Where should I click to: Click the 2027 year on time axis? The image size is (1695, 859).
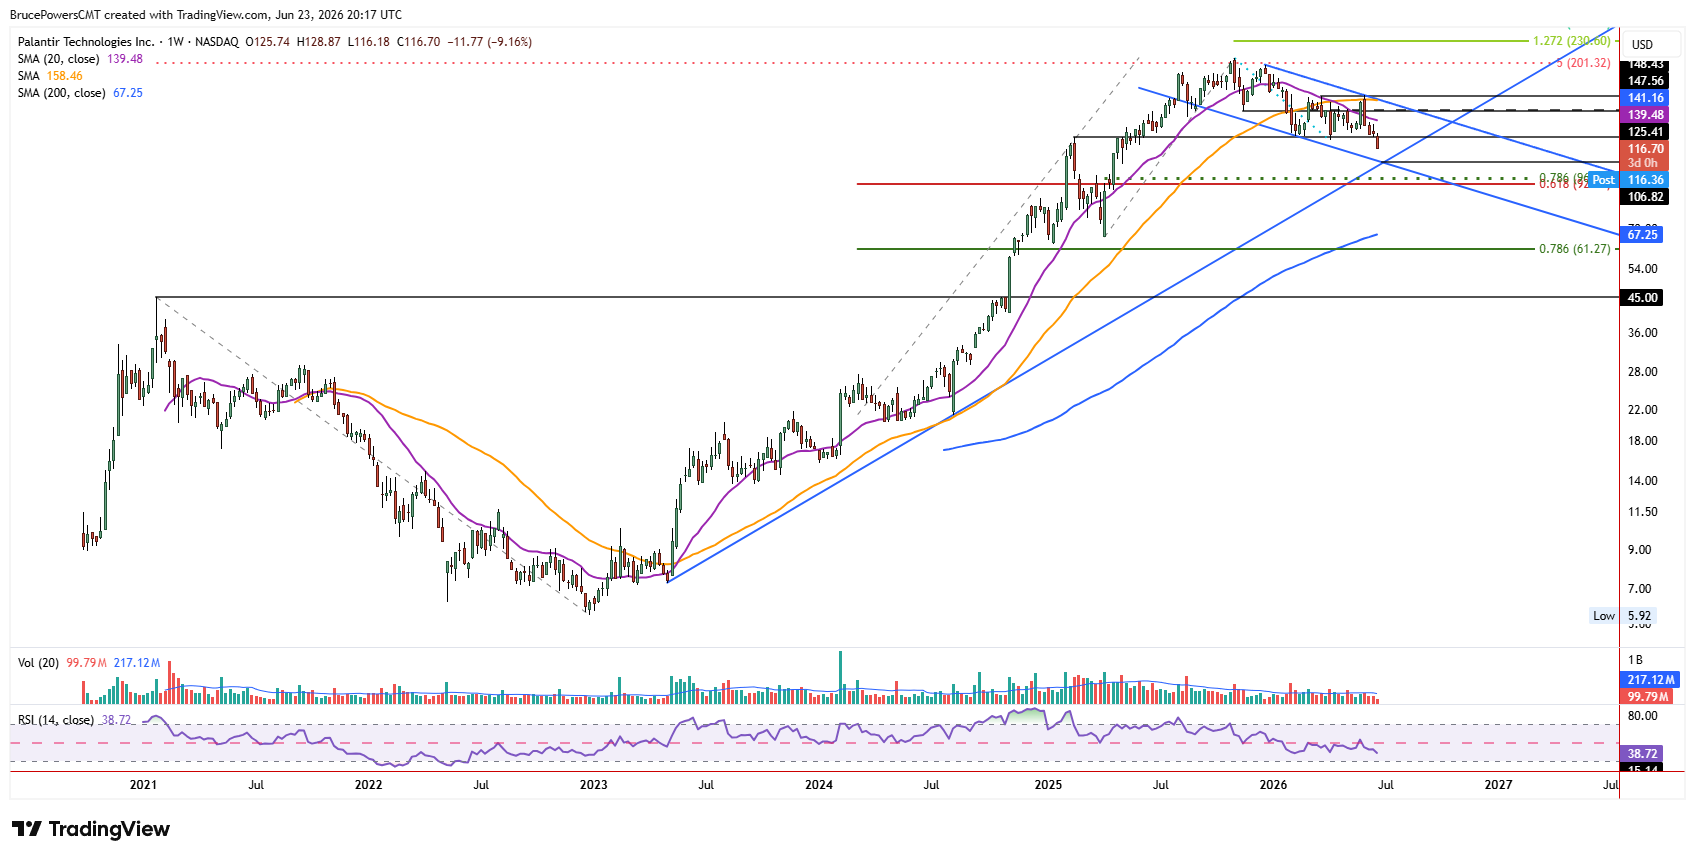[1498, 785]
